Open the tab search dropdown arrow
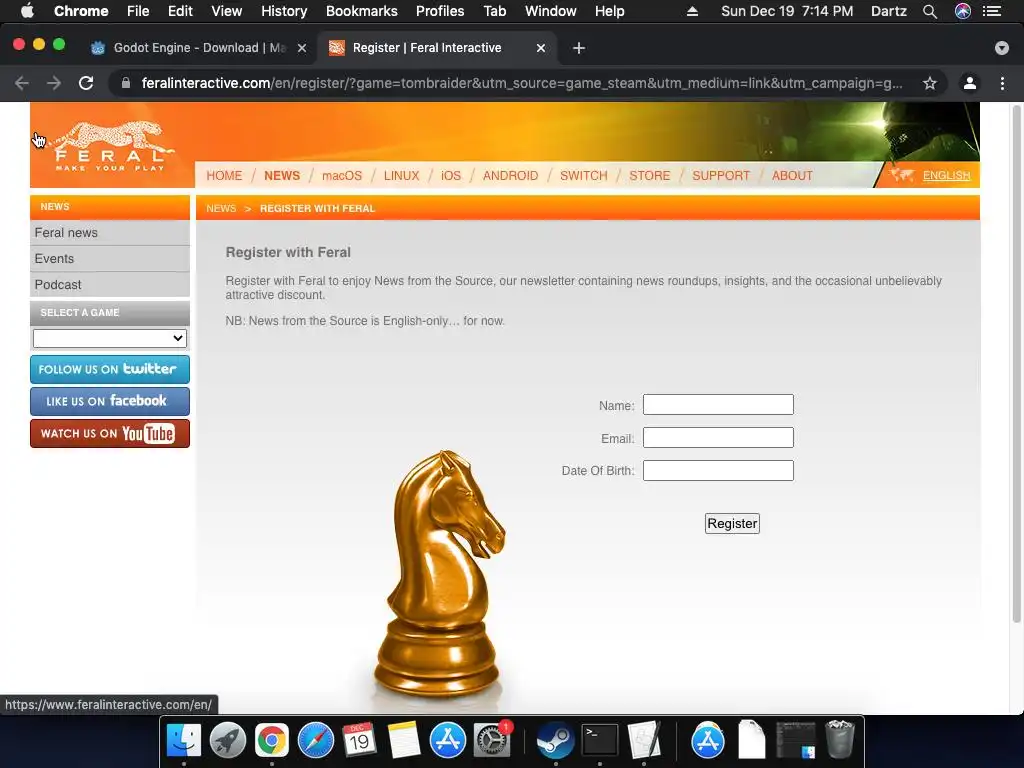The image size is (1024, 768). pos(1002,48)
